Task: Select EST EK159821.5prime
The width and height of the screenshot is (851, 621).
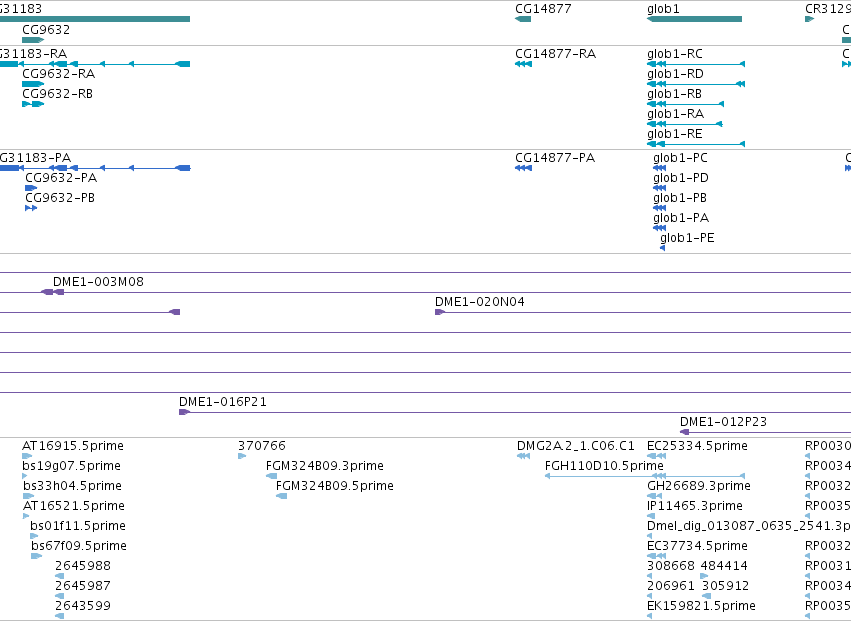Action: coord(701,606)
